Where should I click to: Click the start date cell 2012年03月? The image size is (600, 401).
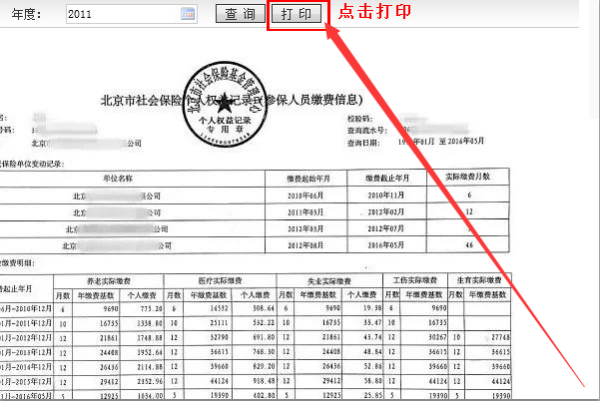pyautogui.click(x=305, y=229)
